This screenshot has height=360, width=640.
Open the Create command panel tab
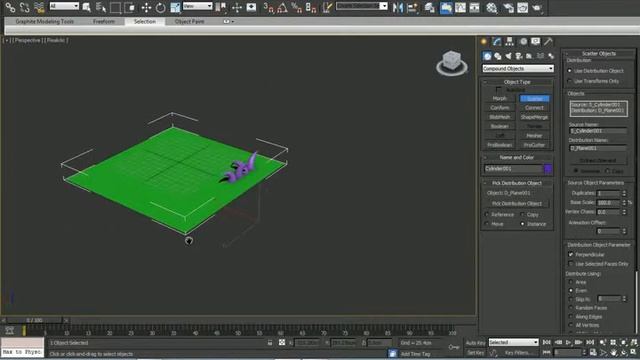(x=484, y=41)
